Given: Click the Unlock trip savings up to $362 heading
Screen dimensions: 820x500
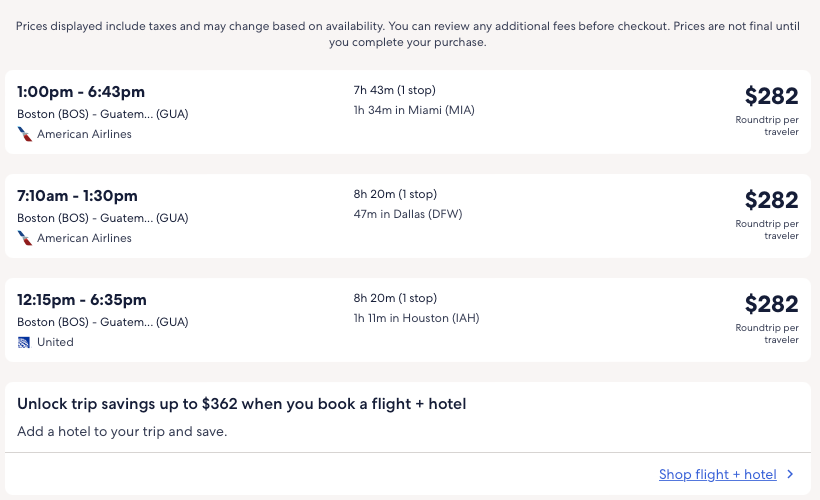Looking at the screenshot, I should point(241,404).
